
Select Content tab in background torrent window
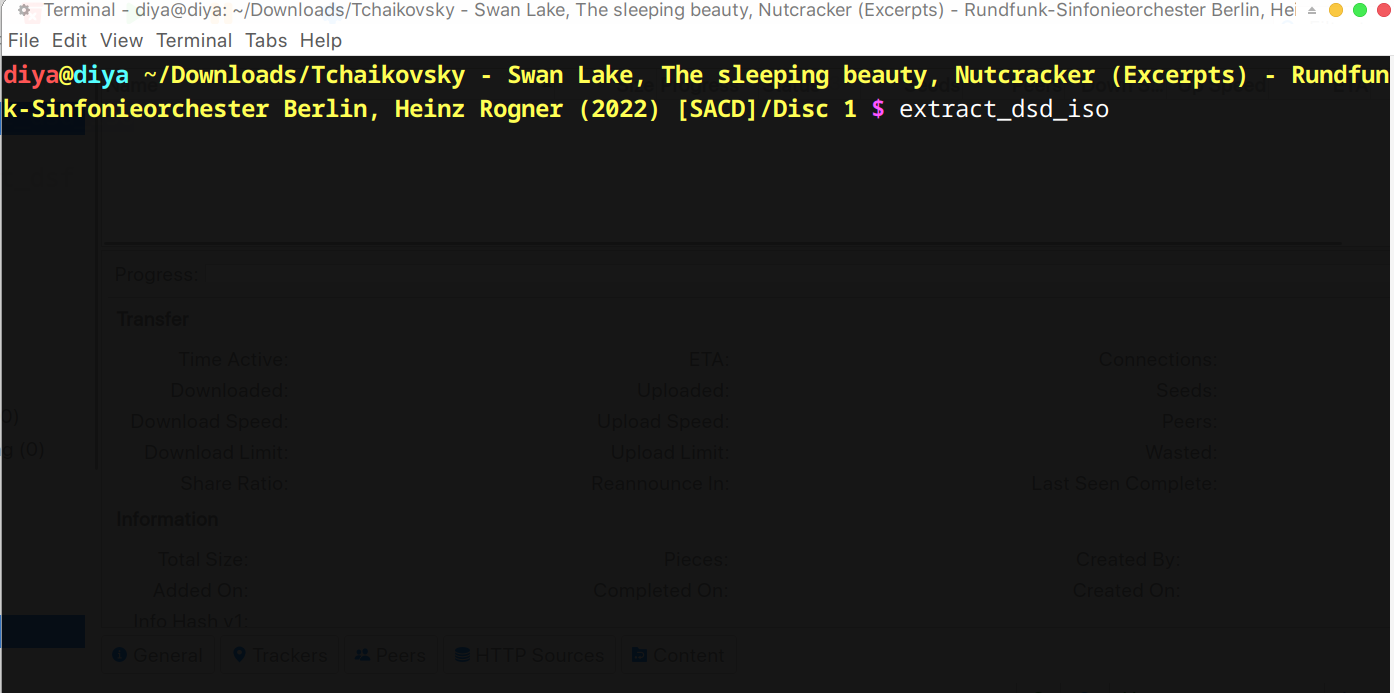(x=679, y=656)
